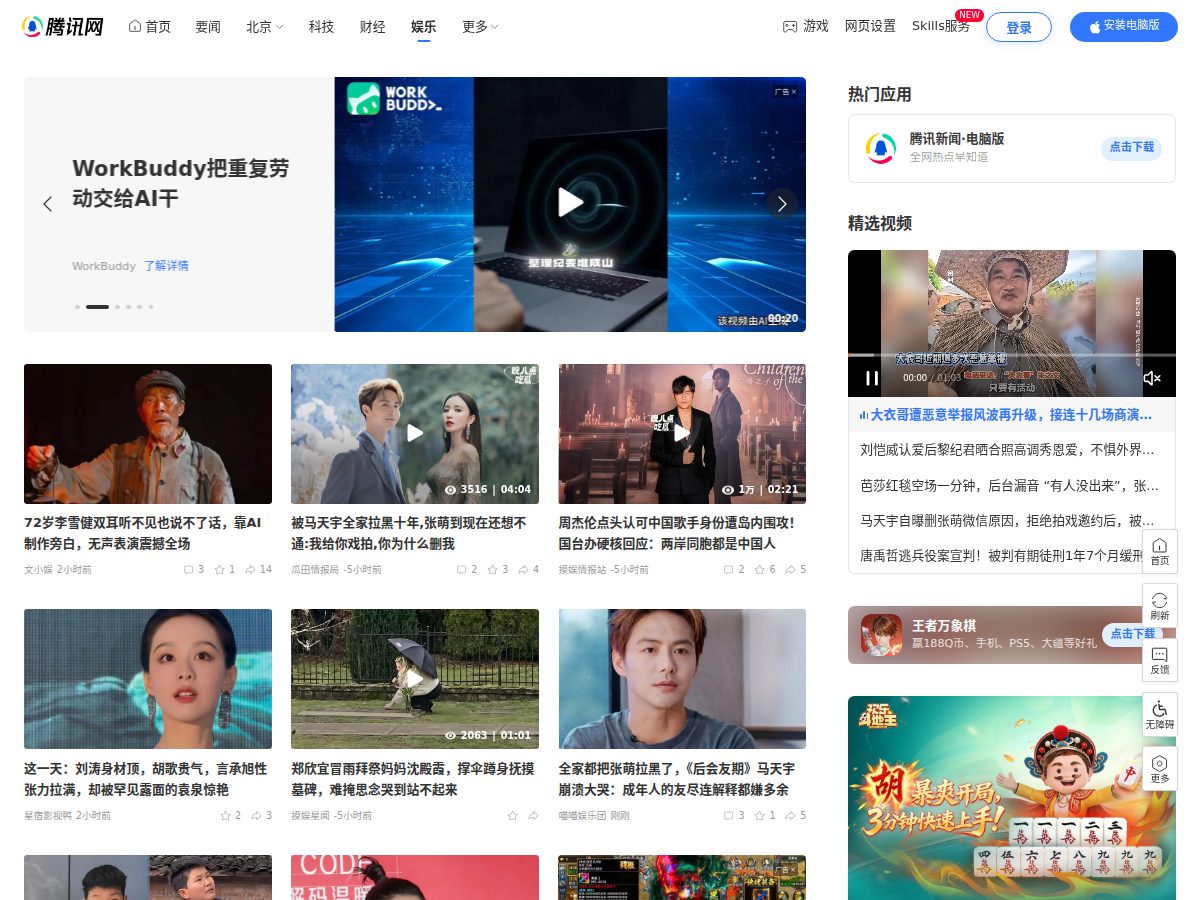Play 马天宇张萌 04:04 video thumbnail

tap(415, 434)
